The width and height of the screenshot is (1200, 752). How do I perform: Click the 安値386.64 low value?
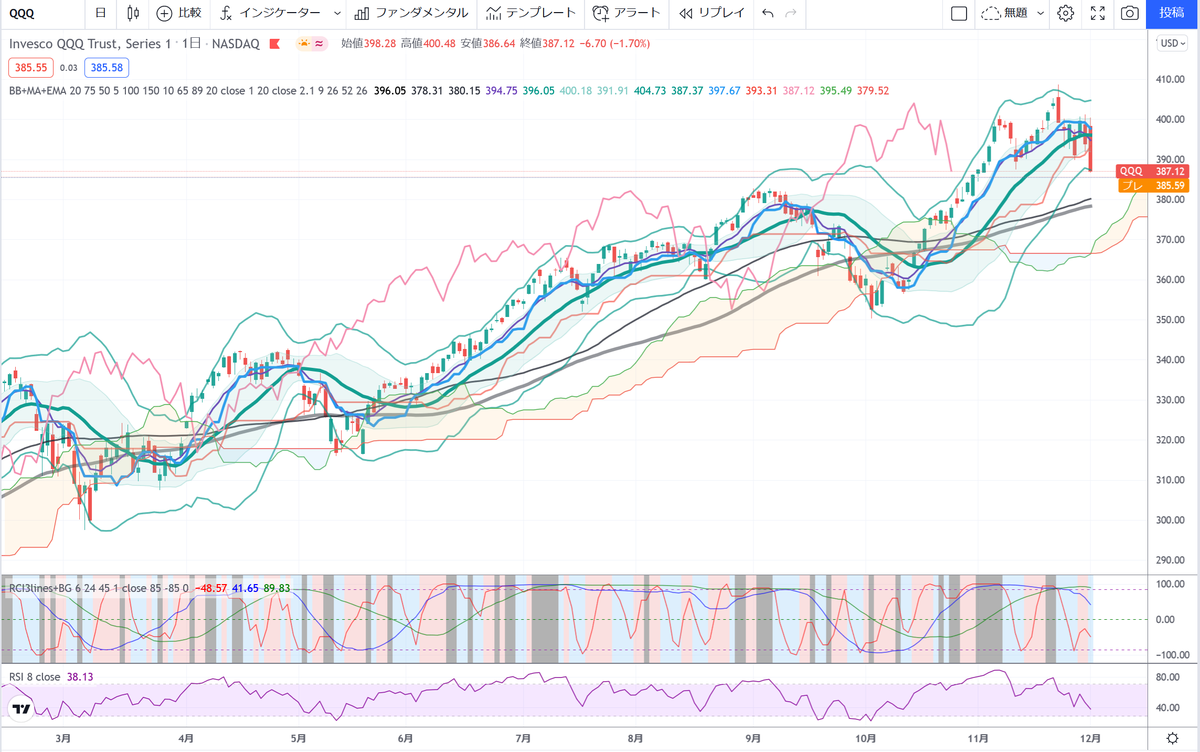click(x=488, y=44)
